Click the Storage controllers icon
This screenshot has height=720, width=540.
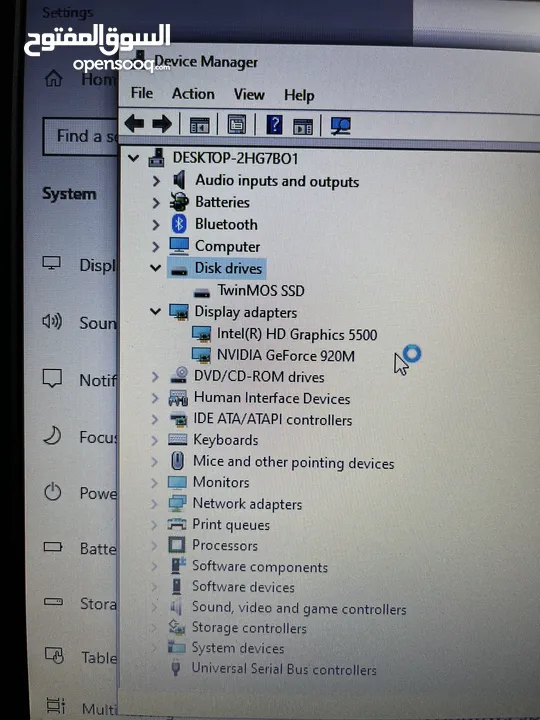(x=177, y=627)
